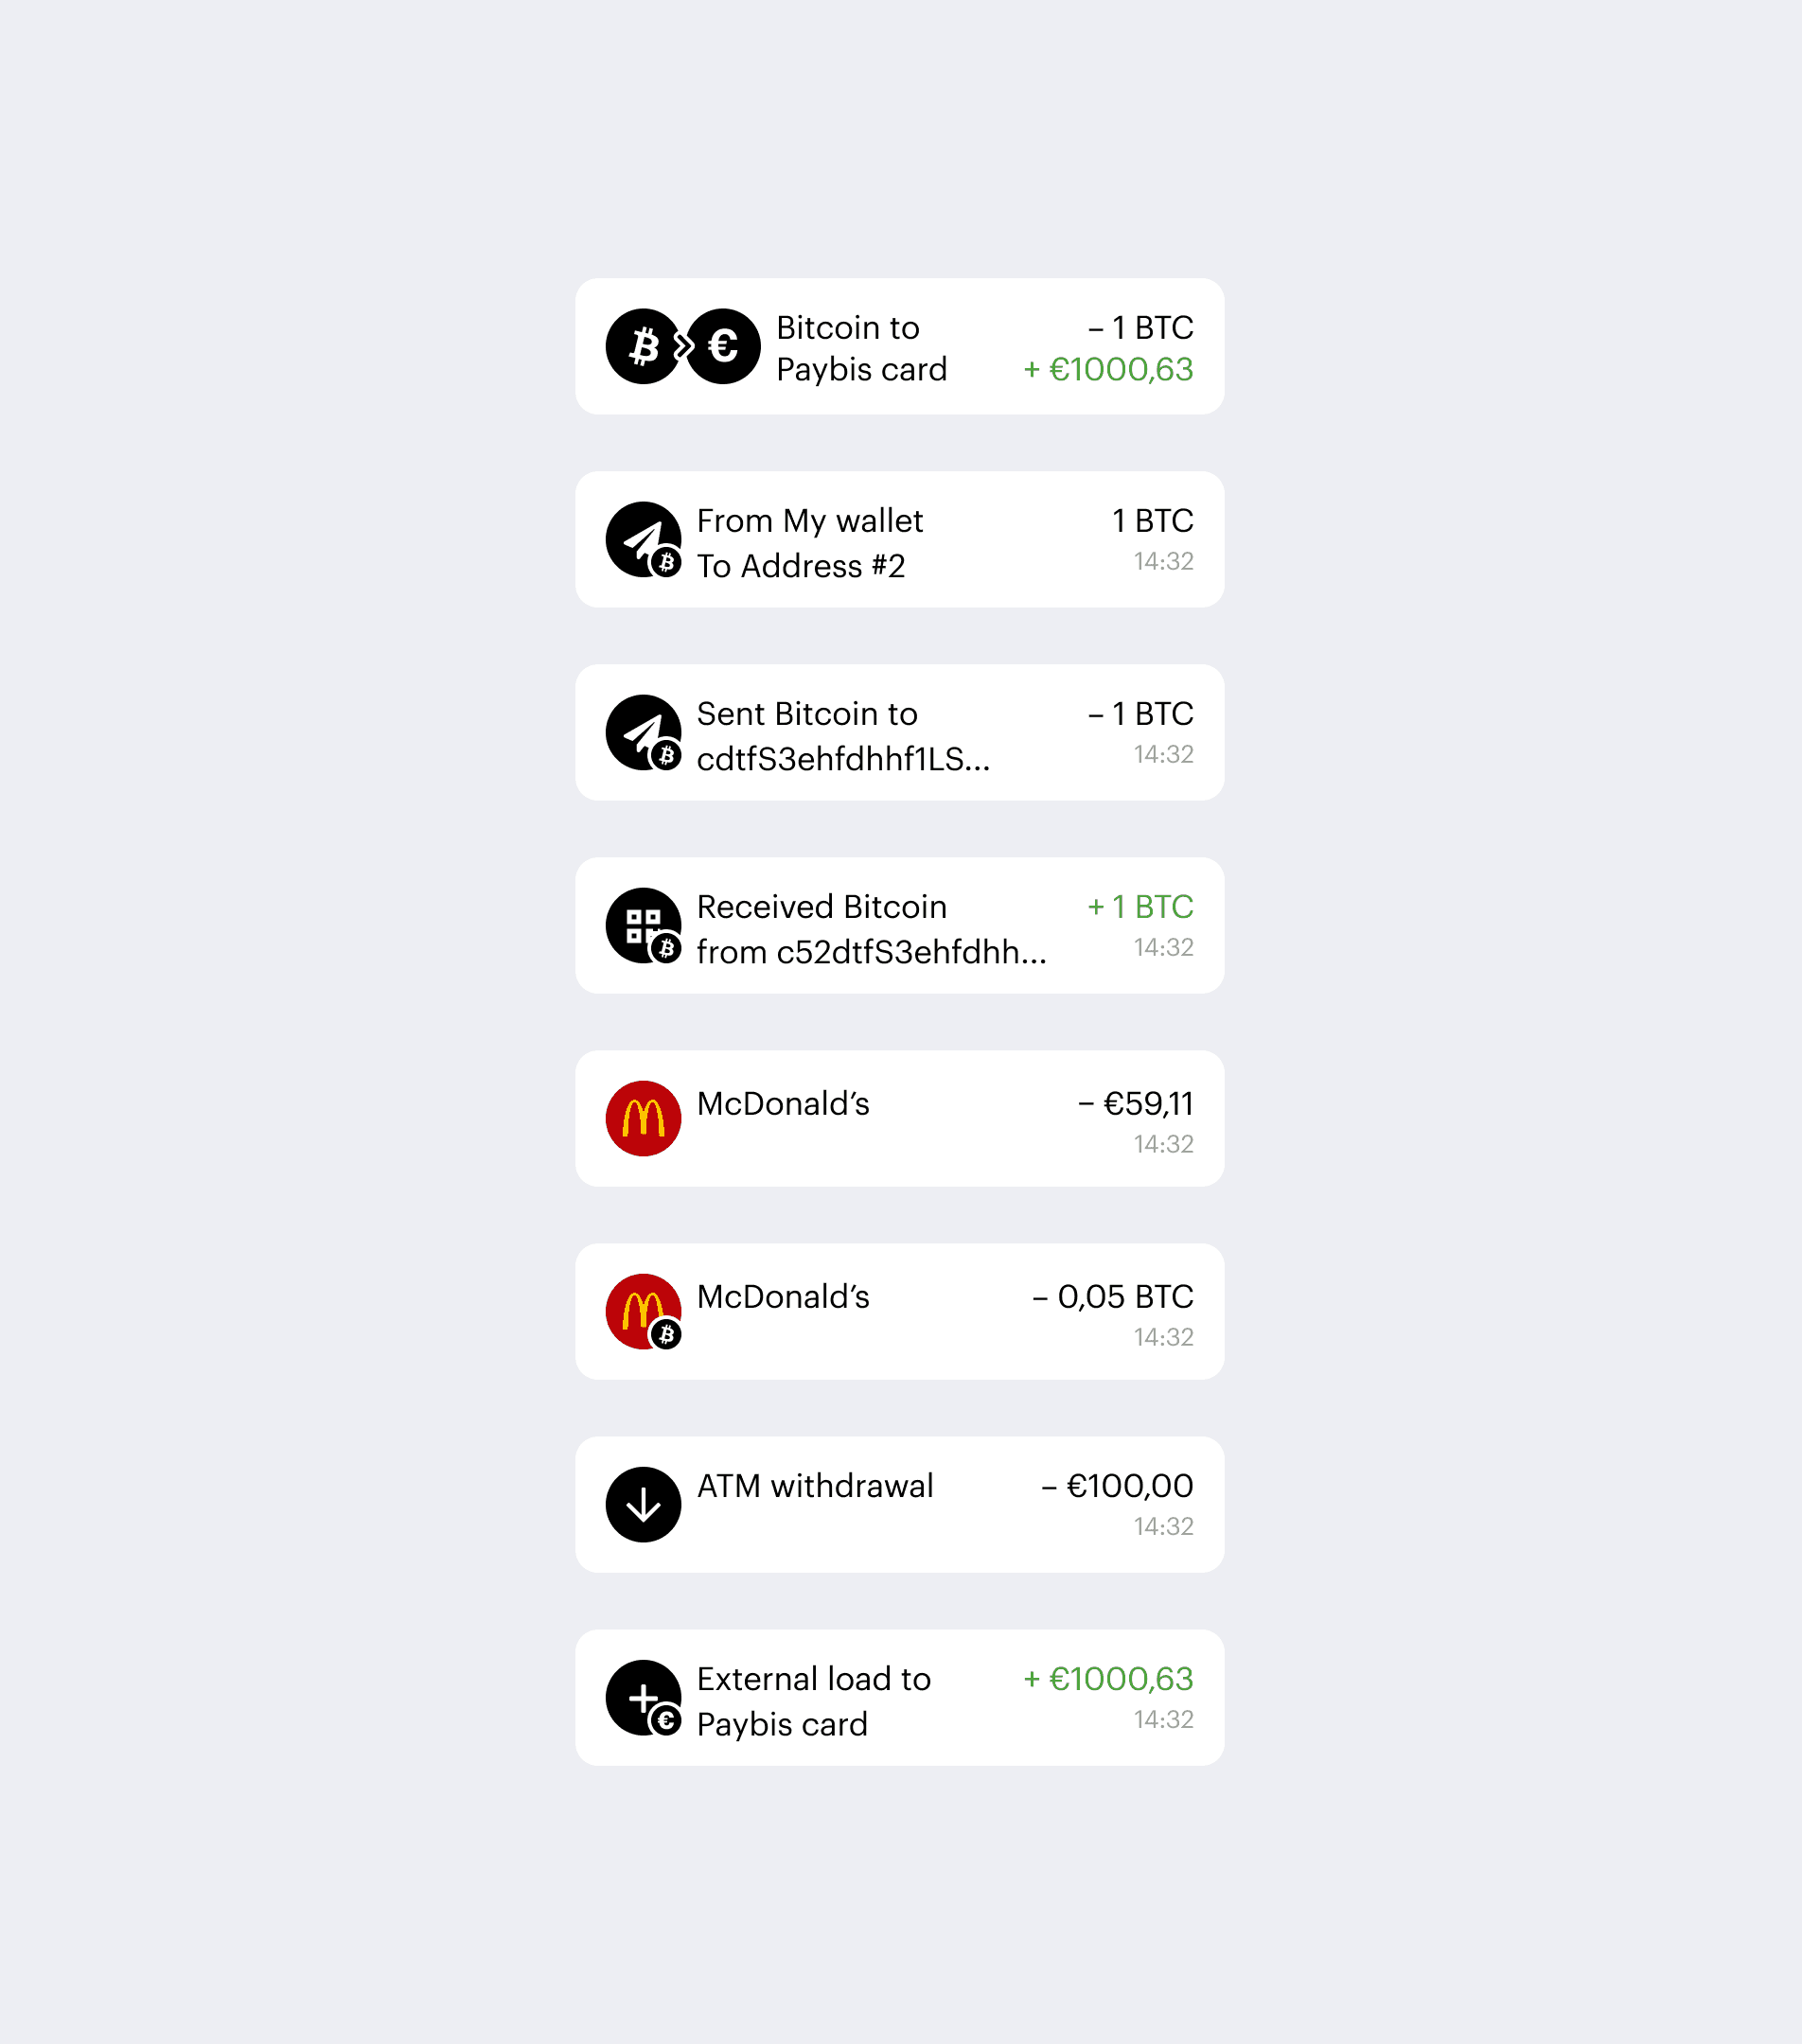
Task: Click the McDonald's logo beside the €59,11 payment
Action: [643, 1118]
